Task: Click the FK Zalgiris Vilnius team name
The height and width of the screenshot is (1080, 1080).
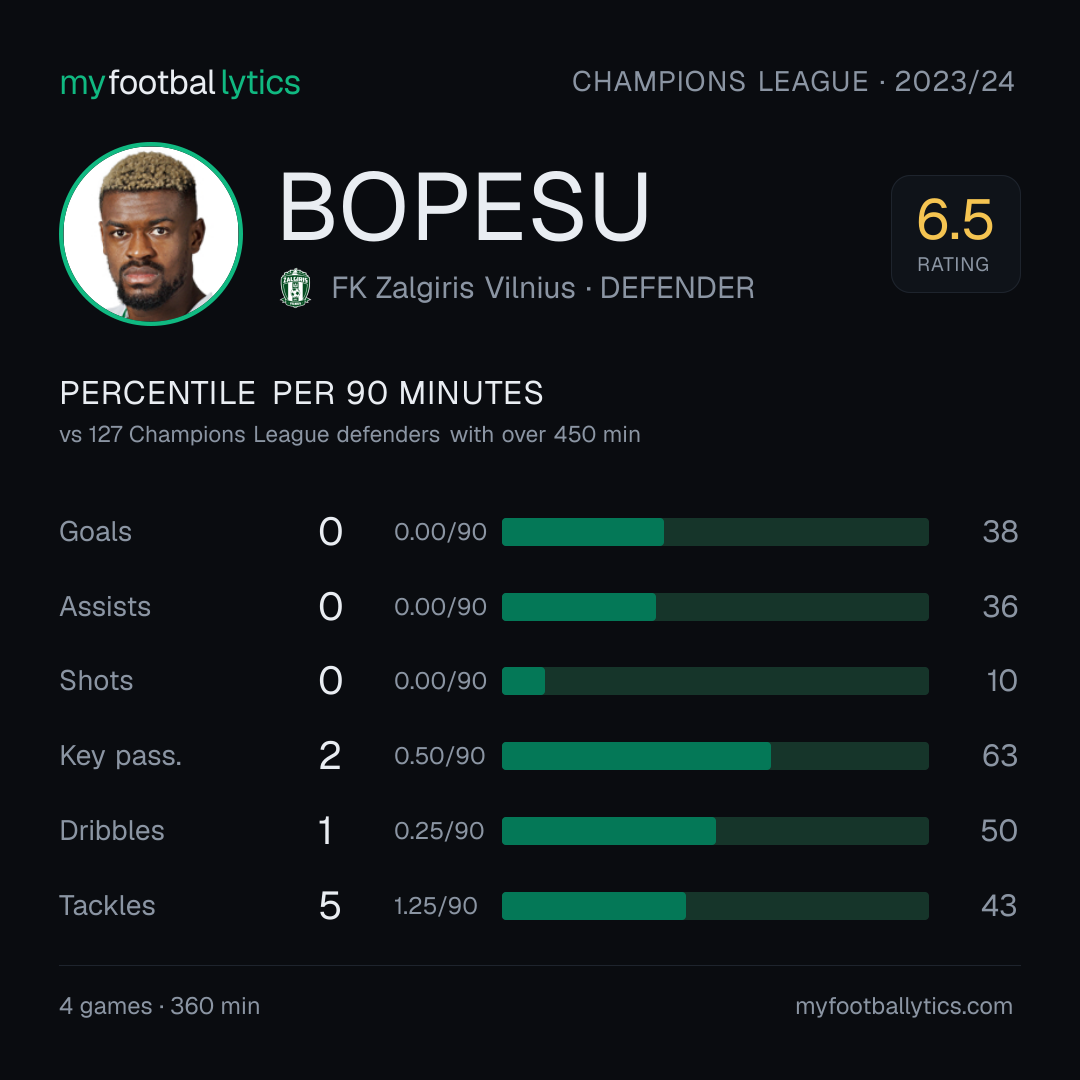Action: 453,288
